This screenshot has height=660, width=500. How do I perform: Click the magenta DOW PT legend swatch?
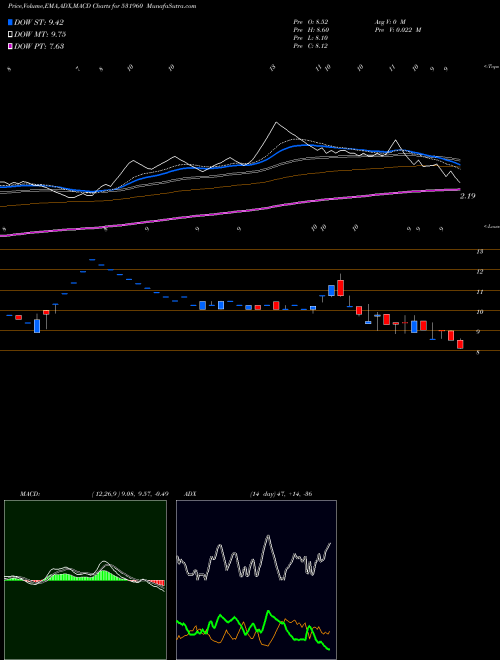[11, 46]
